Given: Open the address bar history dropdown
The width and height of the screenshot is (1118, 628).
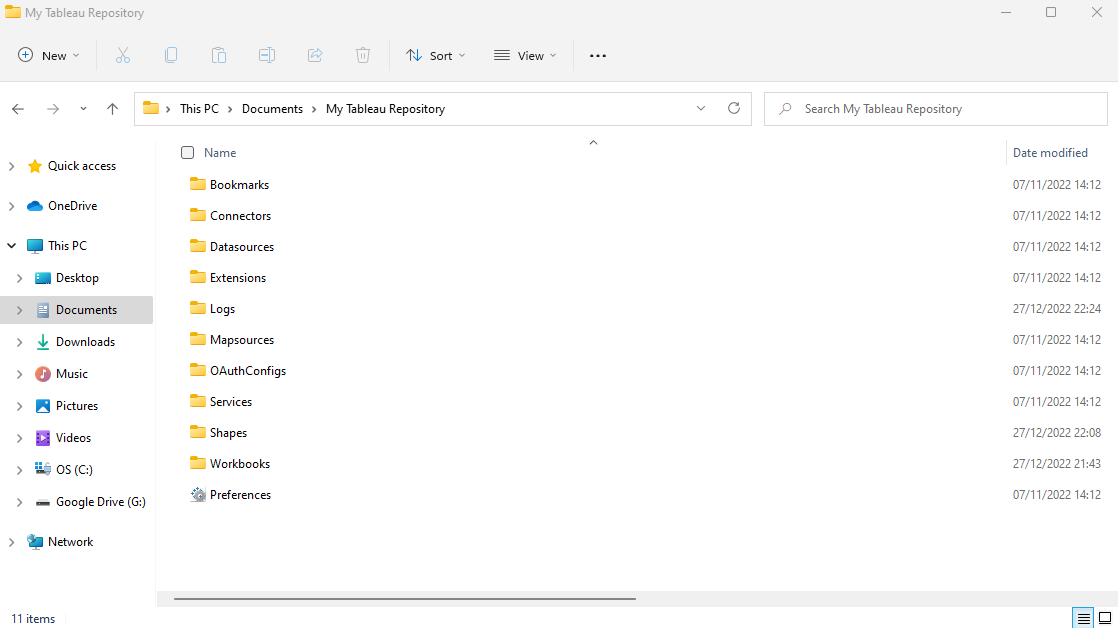Looking at the screenshot, I should [701, 108].
